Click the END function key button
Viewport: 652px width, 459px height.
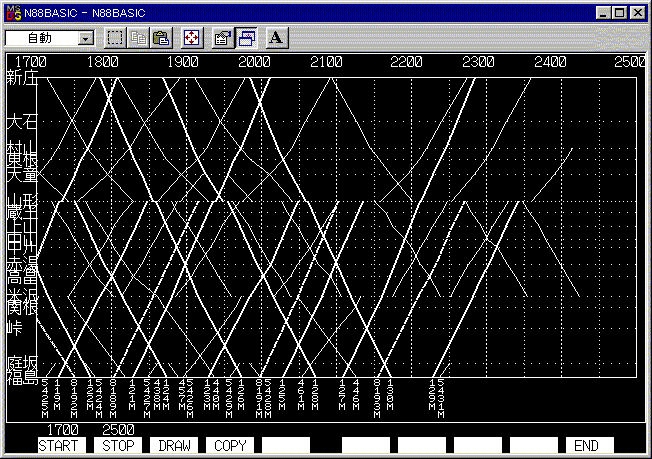click(x=590, y=446)
